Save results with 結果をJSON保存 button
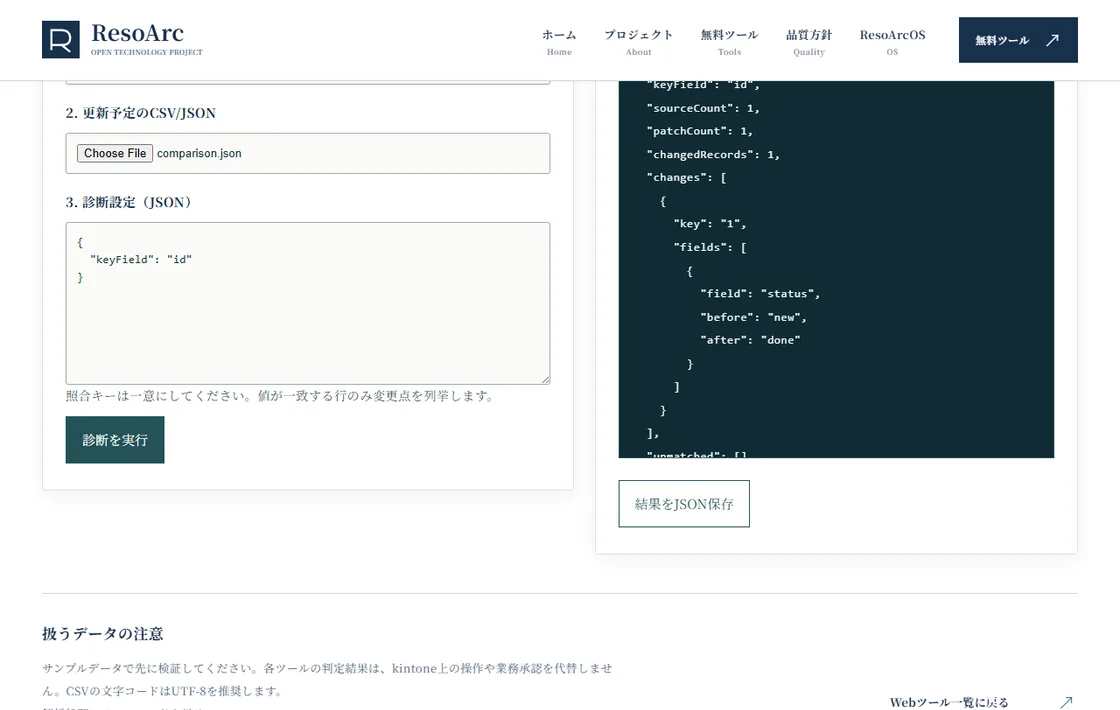Image resolution: width=1120 pixels, height=710 pixels. coord(684,504)
